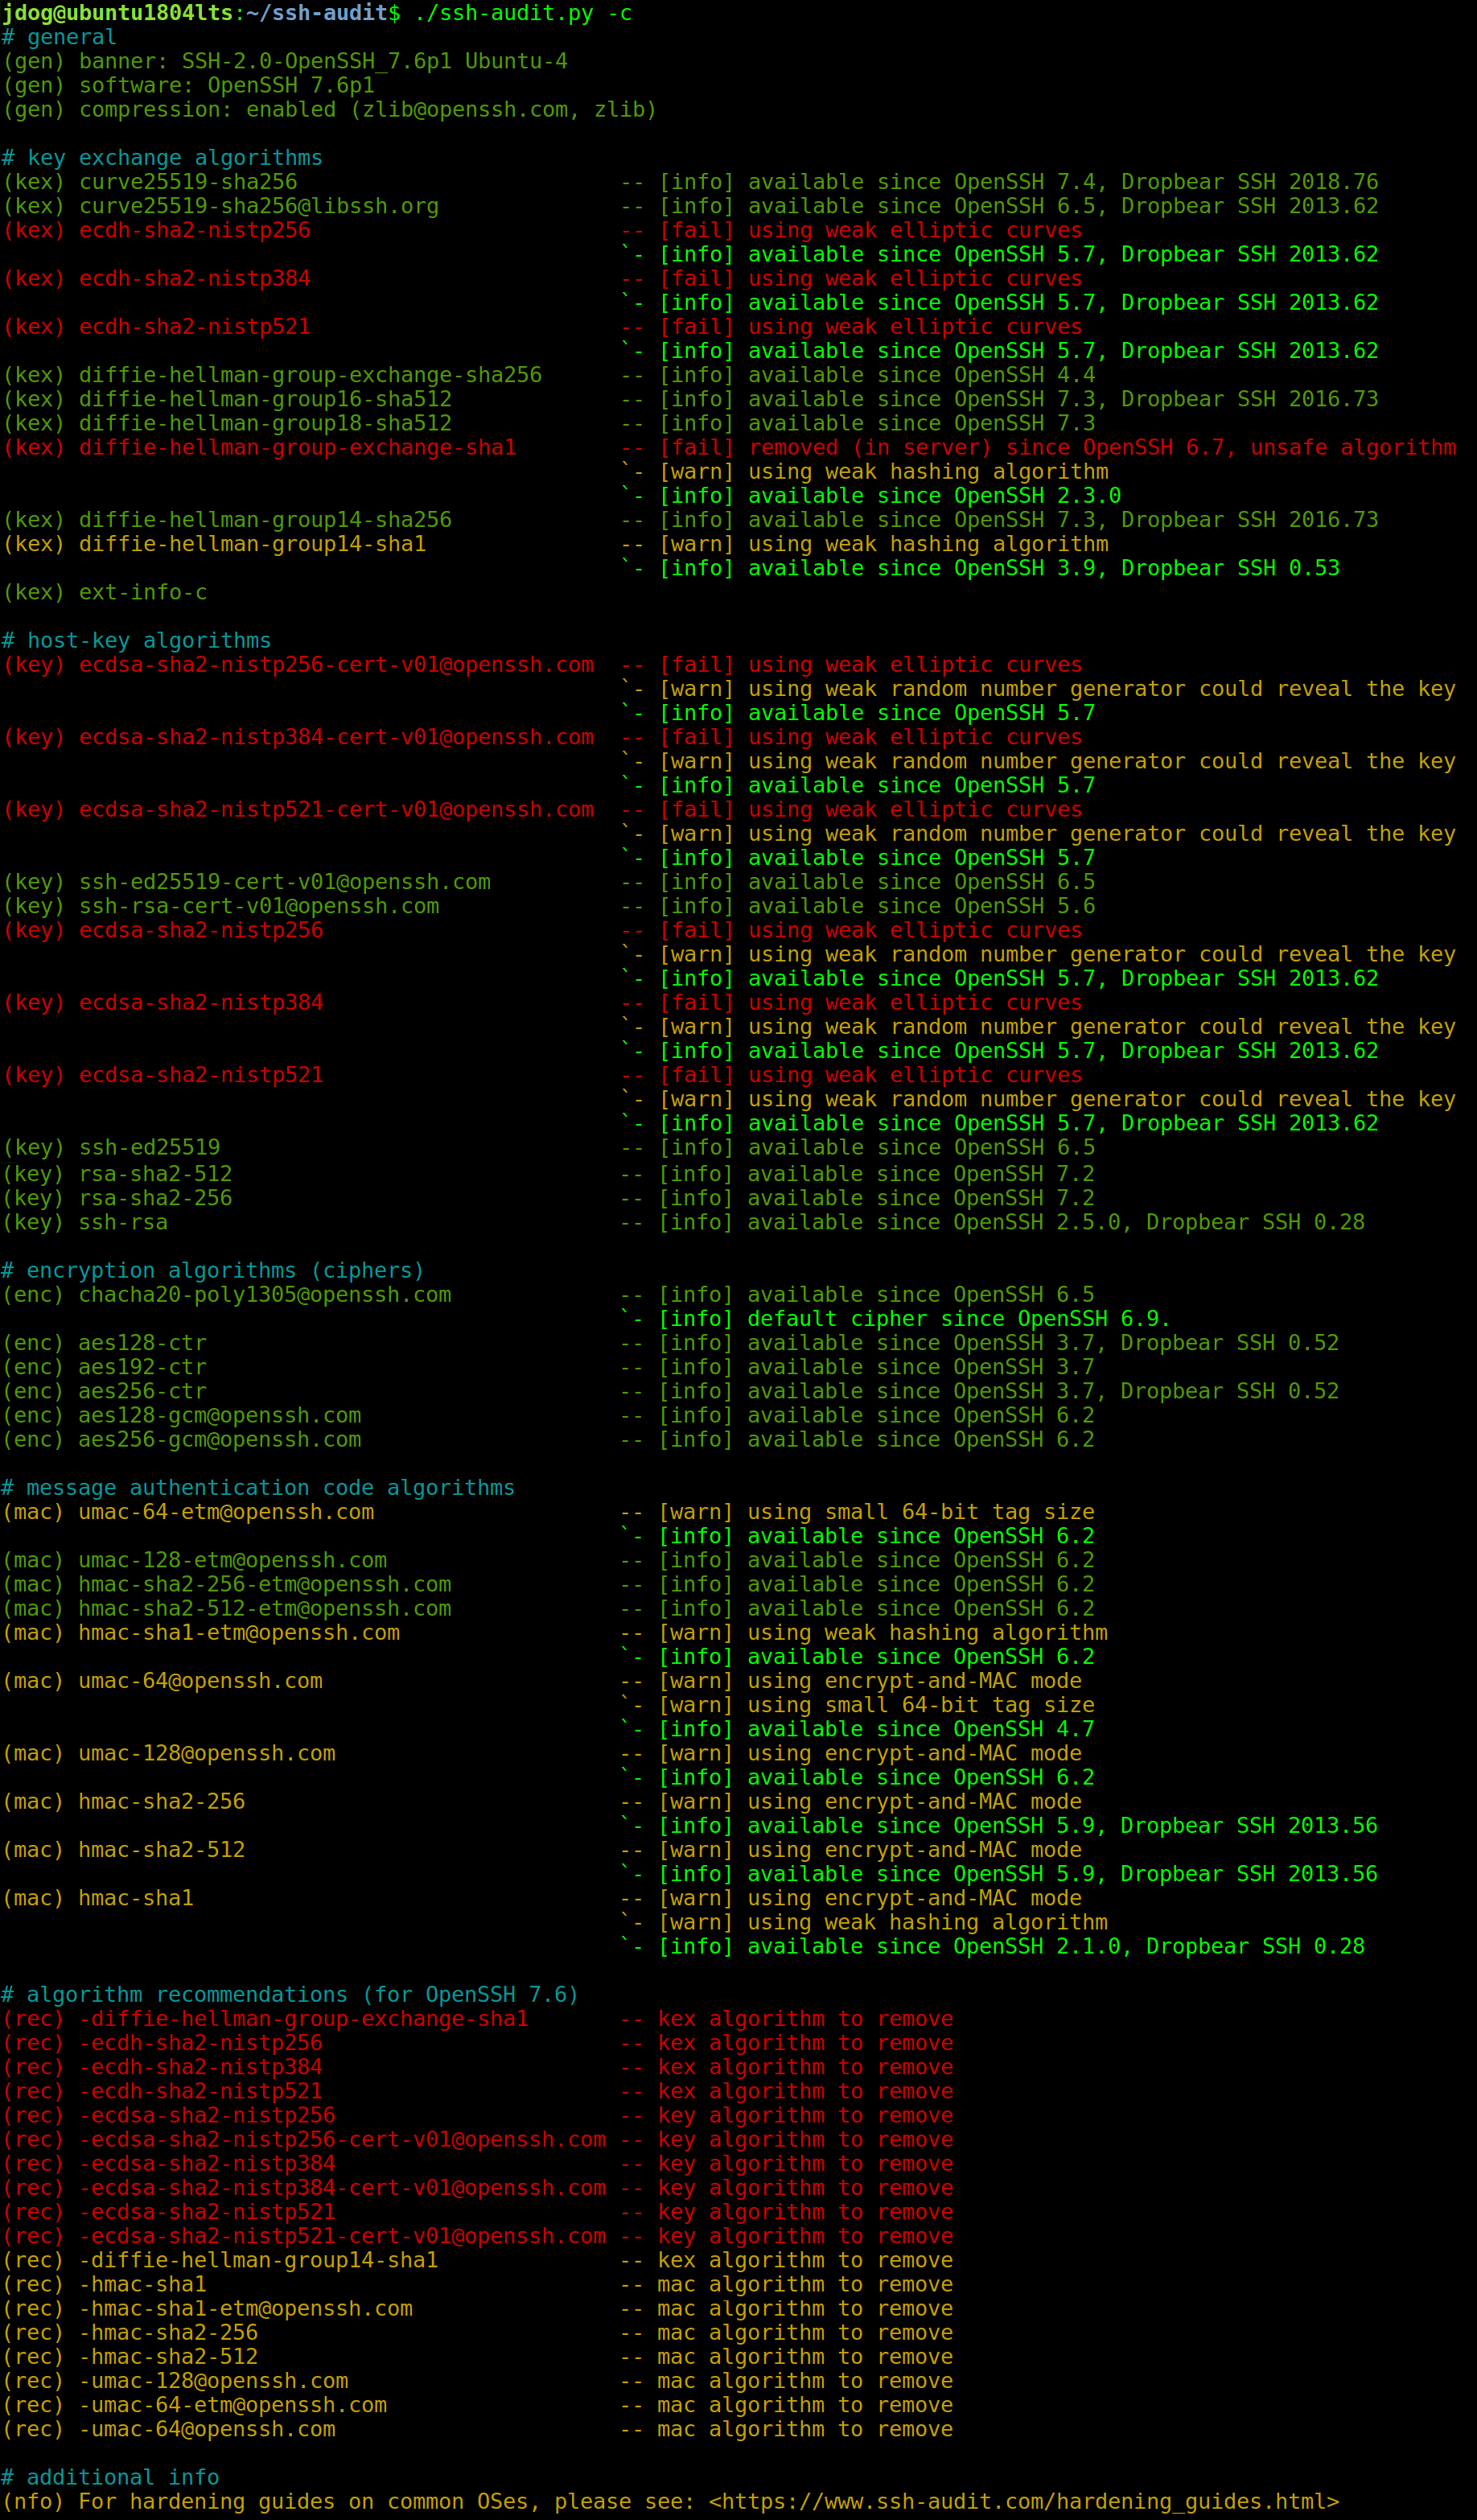Click the 'rsa-sha2-512' key entry
The image size is (1477, 2520).
156,1174
